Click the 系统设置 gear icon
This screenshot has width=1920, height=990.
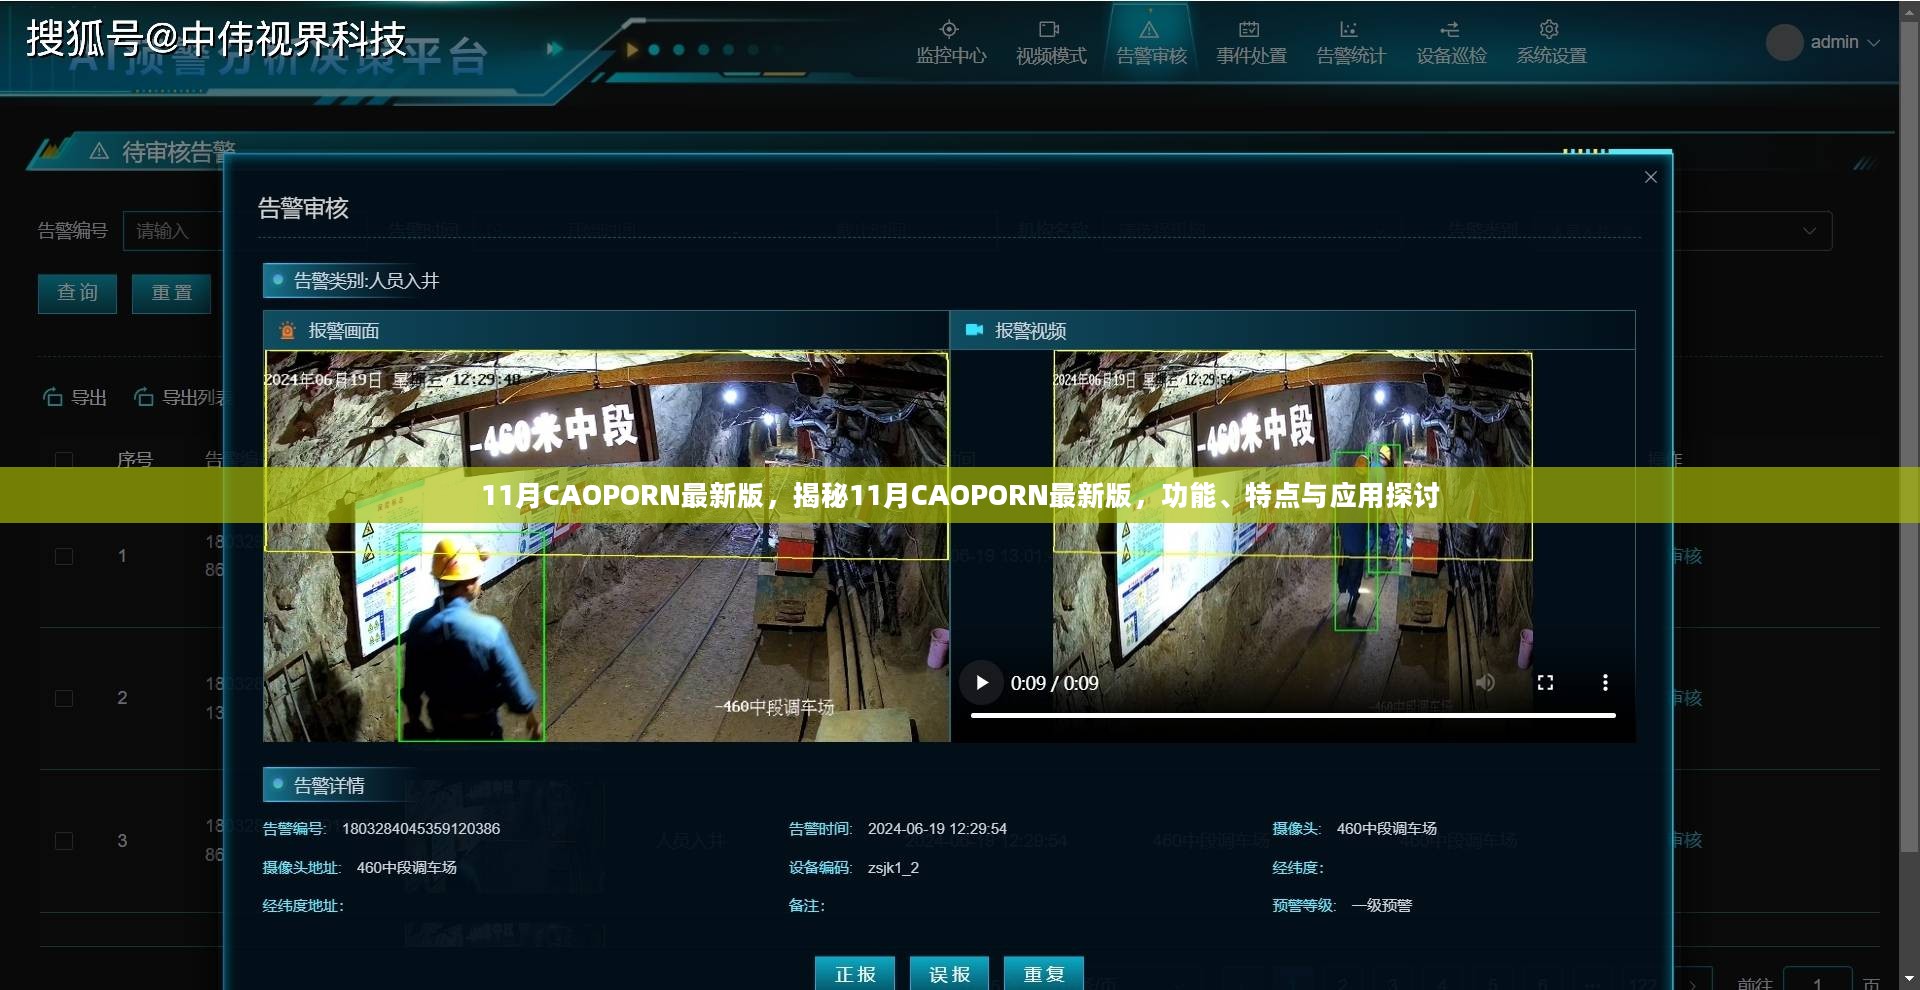point(1549,29)
